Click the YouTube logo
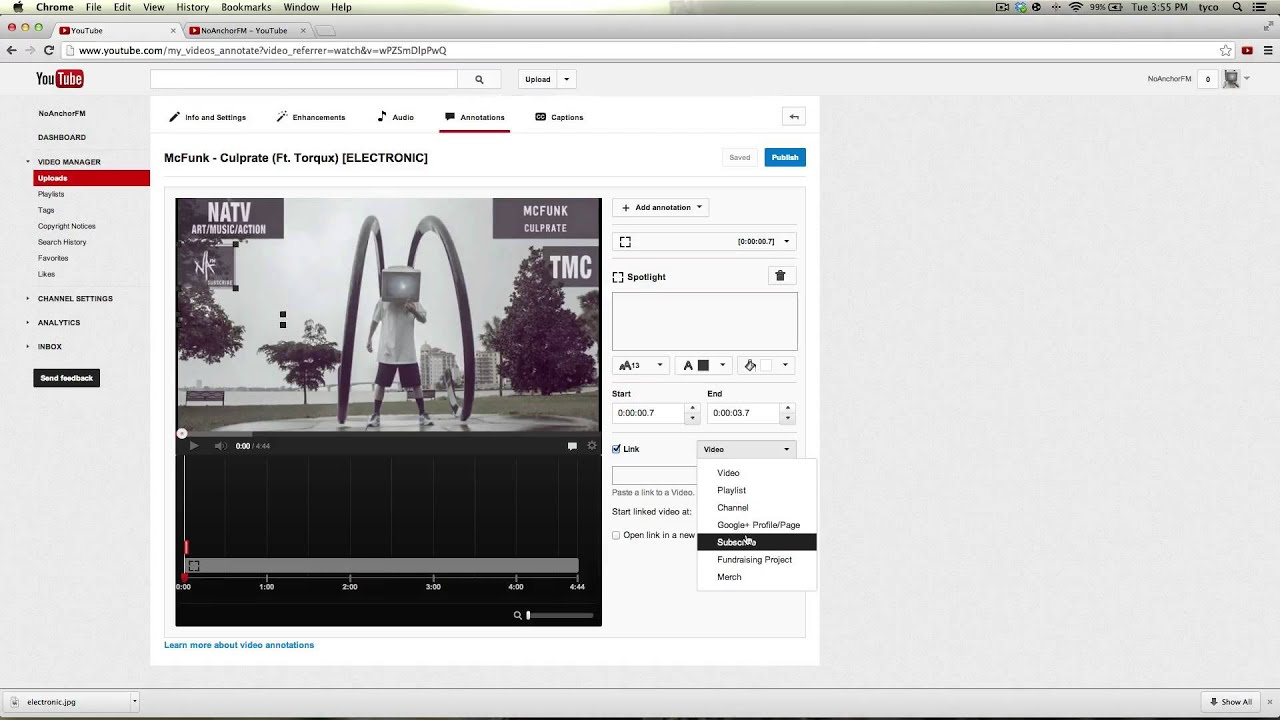Viewport: 1280px width, 720px height. 60,79
